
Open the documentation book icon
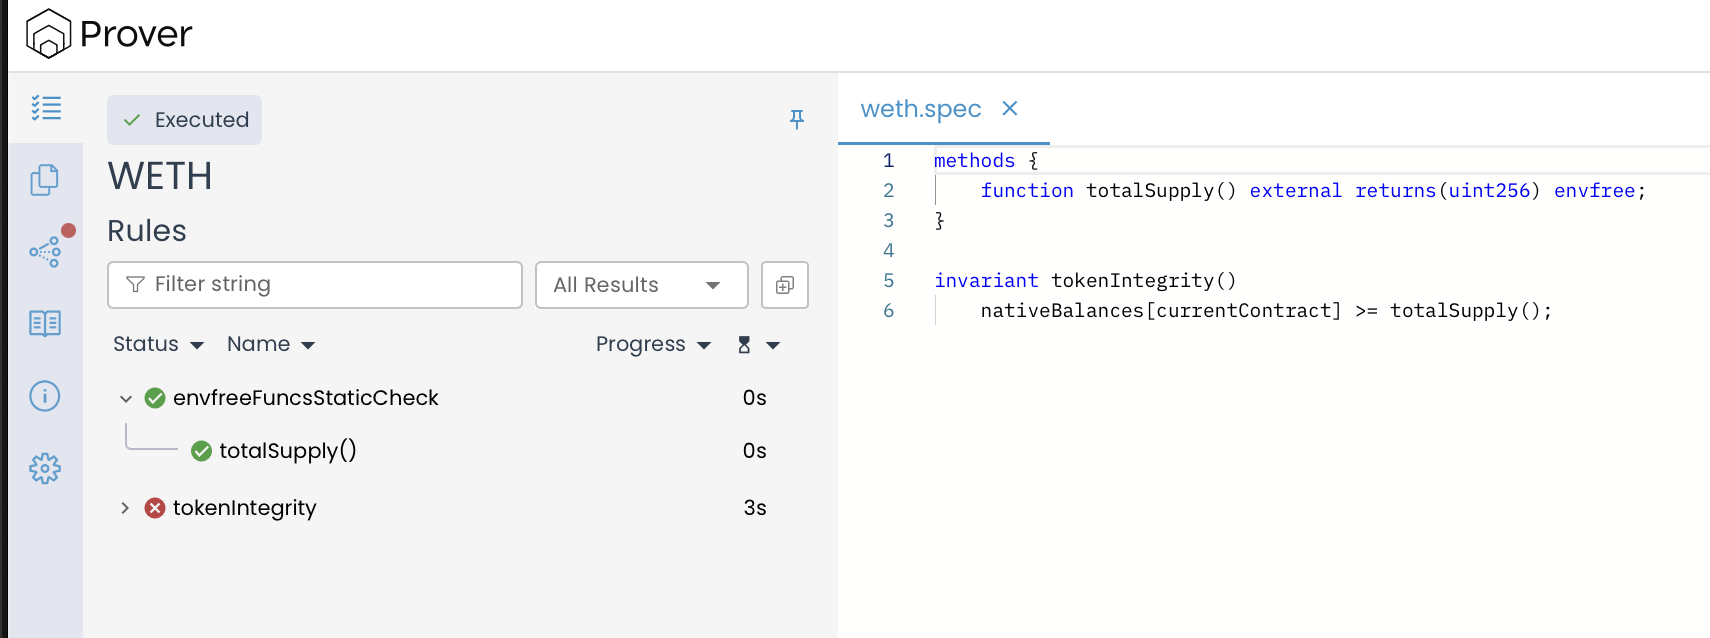click(45, 323)
